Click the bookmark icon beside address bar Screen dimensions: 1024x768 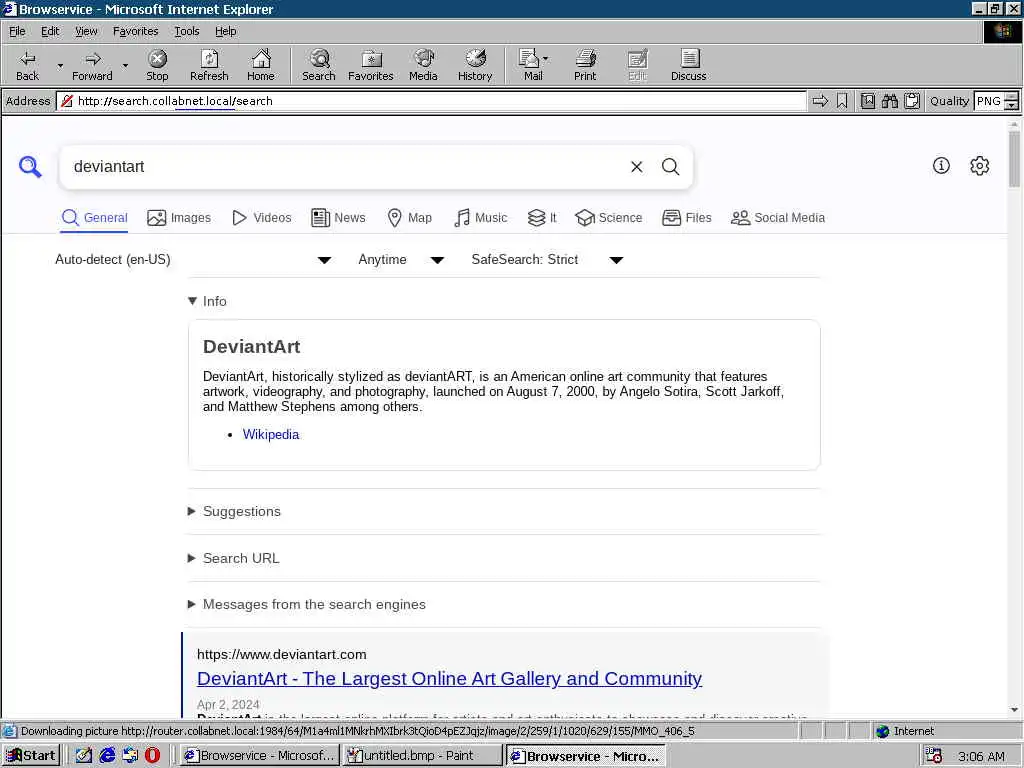click(842, 101)
